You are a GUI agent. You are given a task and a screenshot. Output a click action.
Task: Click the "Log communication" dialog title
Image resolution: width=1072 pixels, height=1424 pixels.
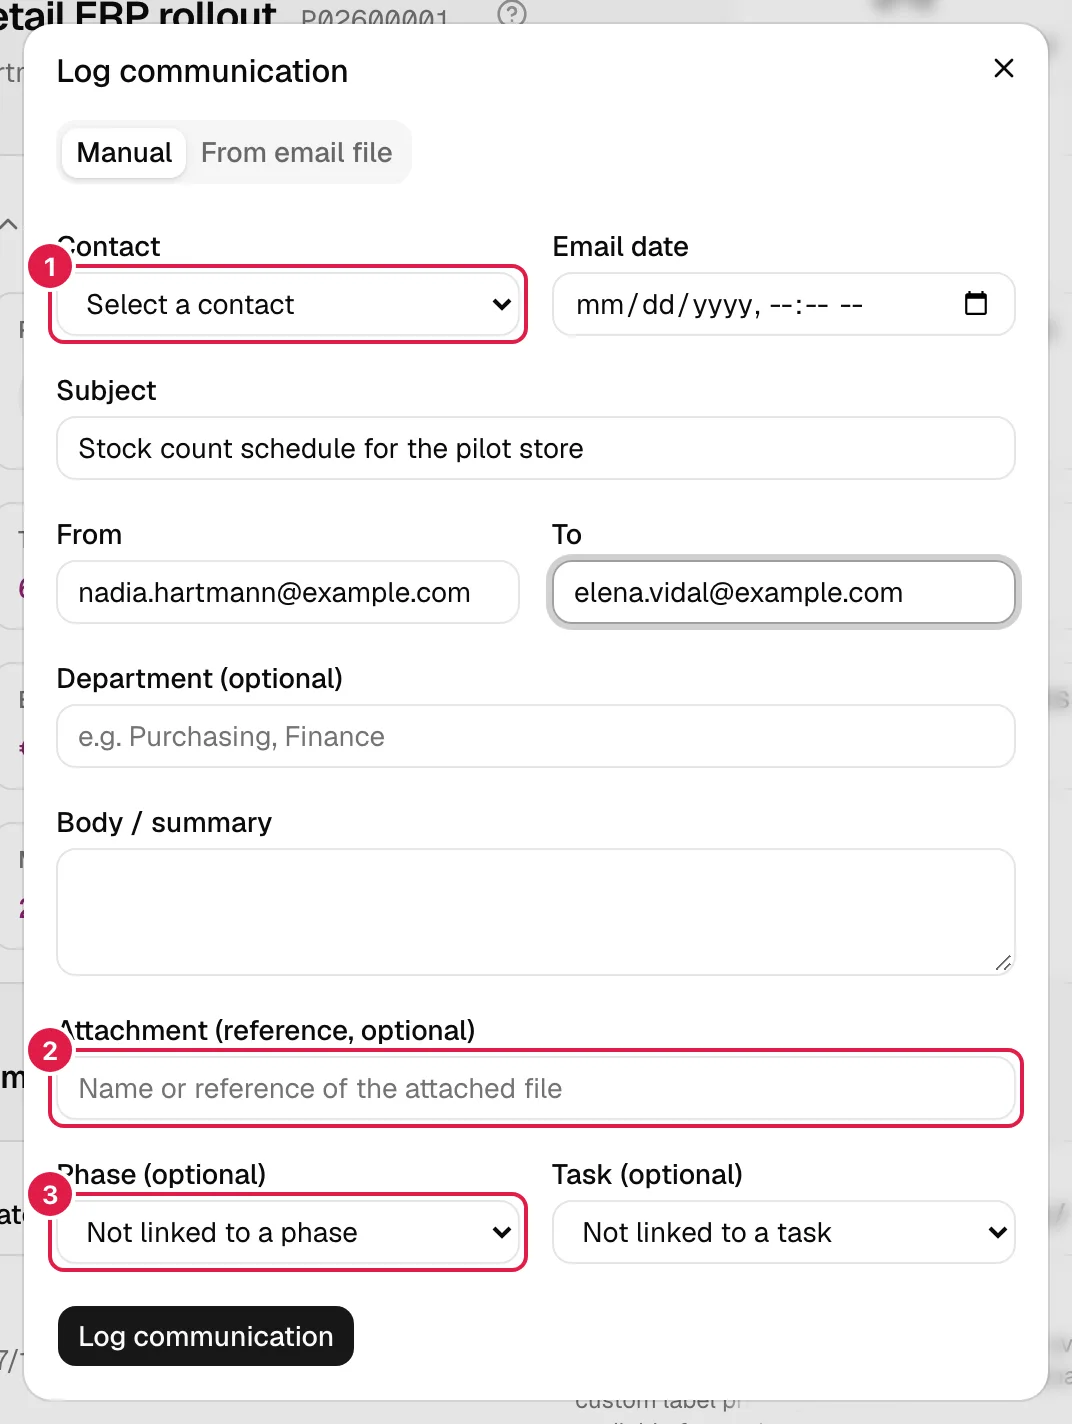click(202, 71)
